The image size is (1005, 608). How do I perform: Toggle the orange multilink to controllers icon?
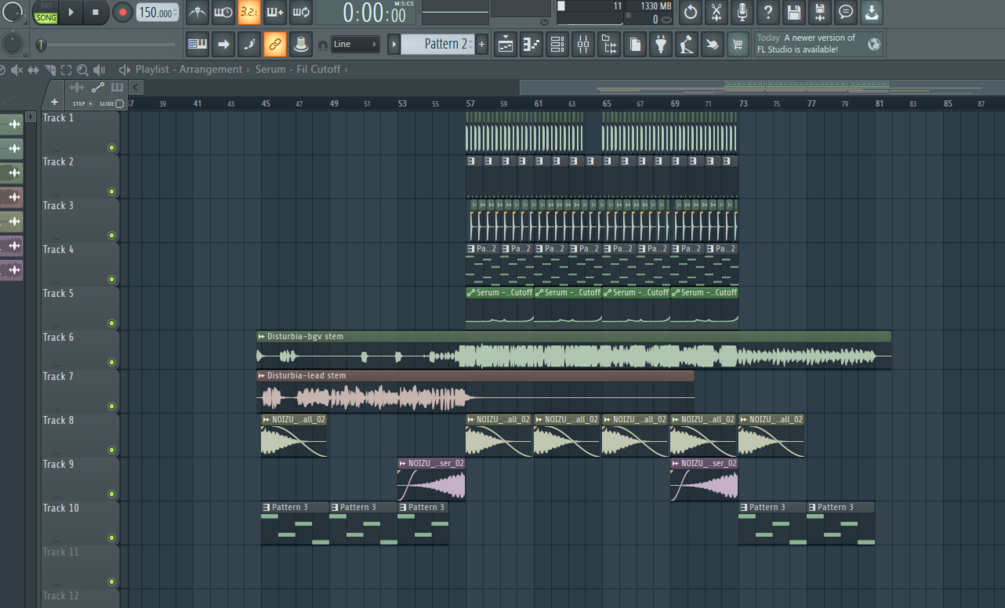274,44
